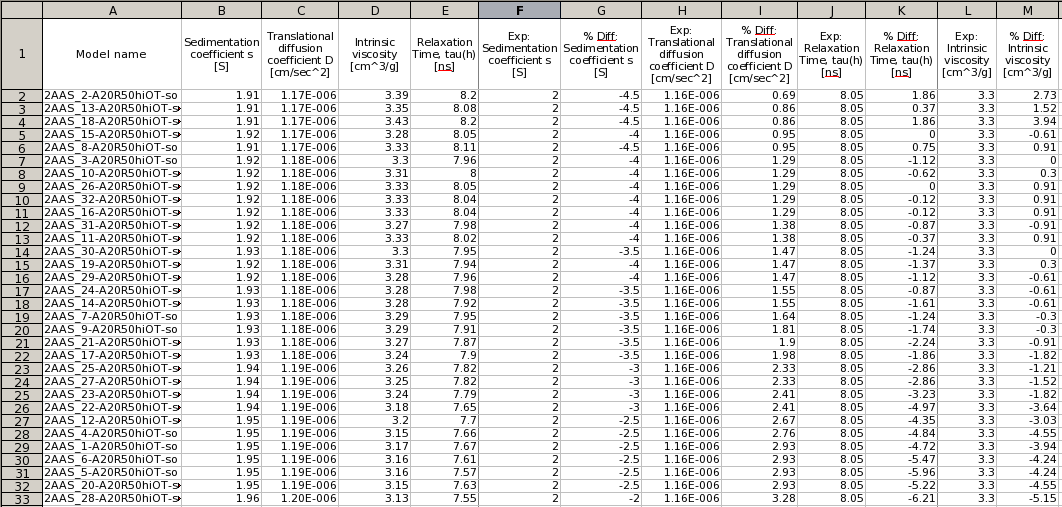
Task: Select column M header
Action: 1027,10
